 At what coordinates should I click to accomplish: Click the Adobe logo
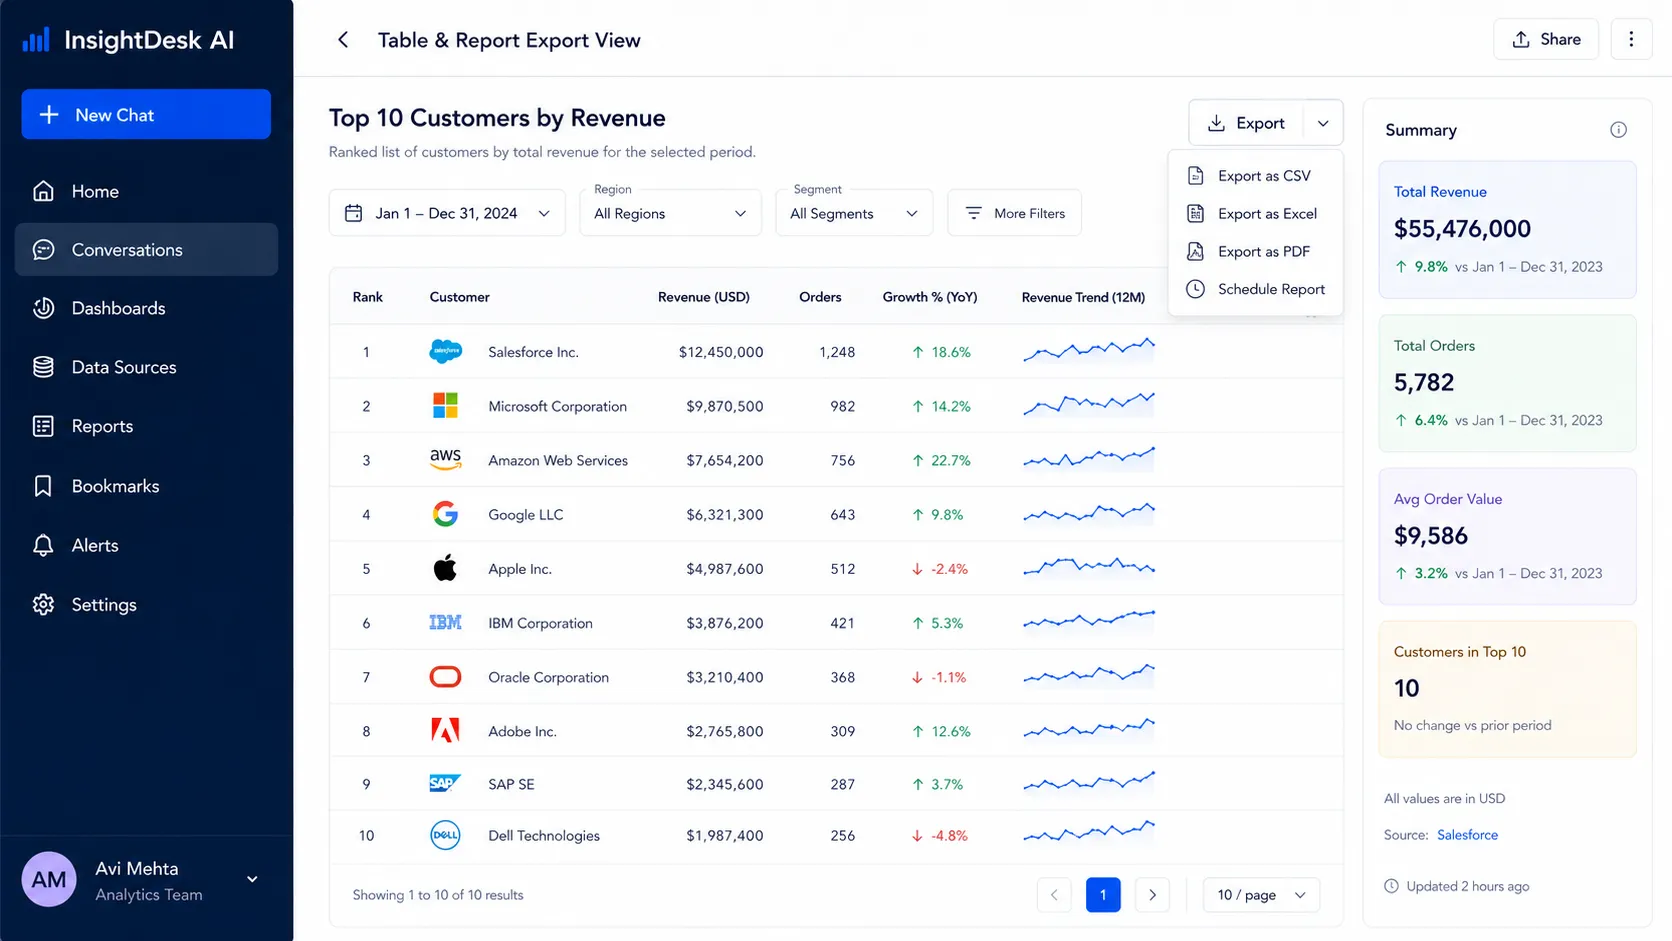click(445, 731)
